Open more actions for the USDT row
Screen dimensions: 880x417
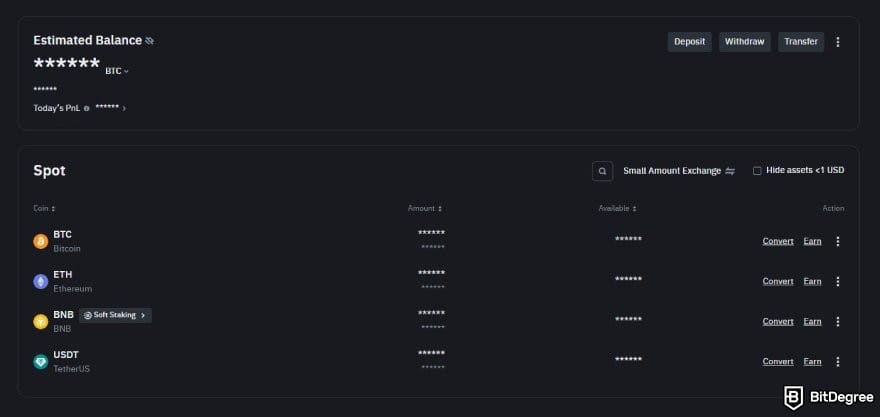pyautogui.click(x=838, y=362)
